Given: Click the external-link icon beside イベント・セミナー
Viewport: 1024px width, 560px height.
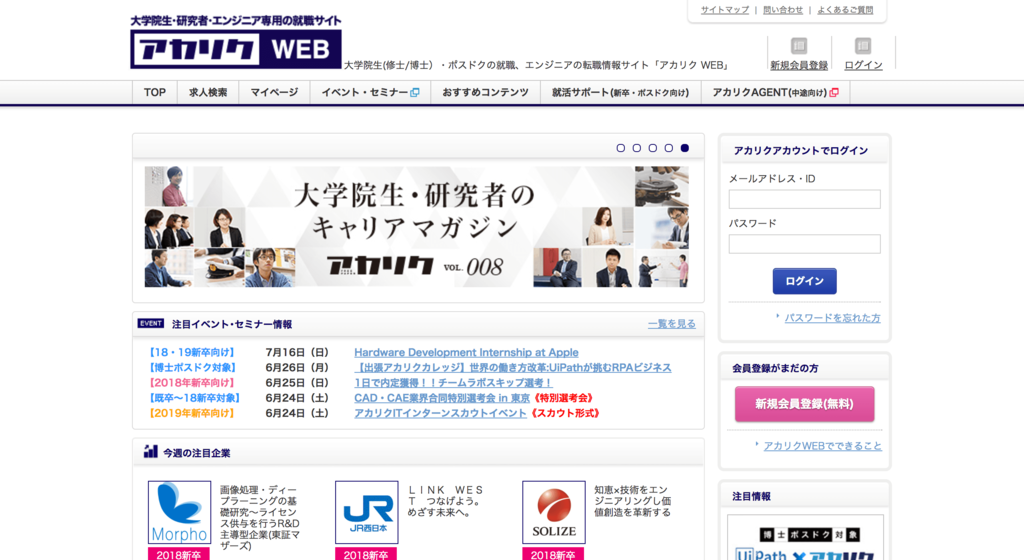Looking at the screenshot, I should (415, 93).
